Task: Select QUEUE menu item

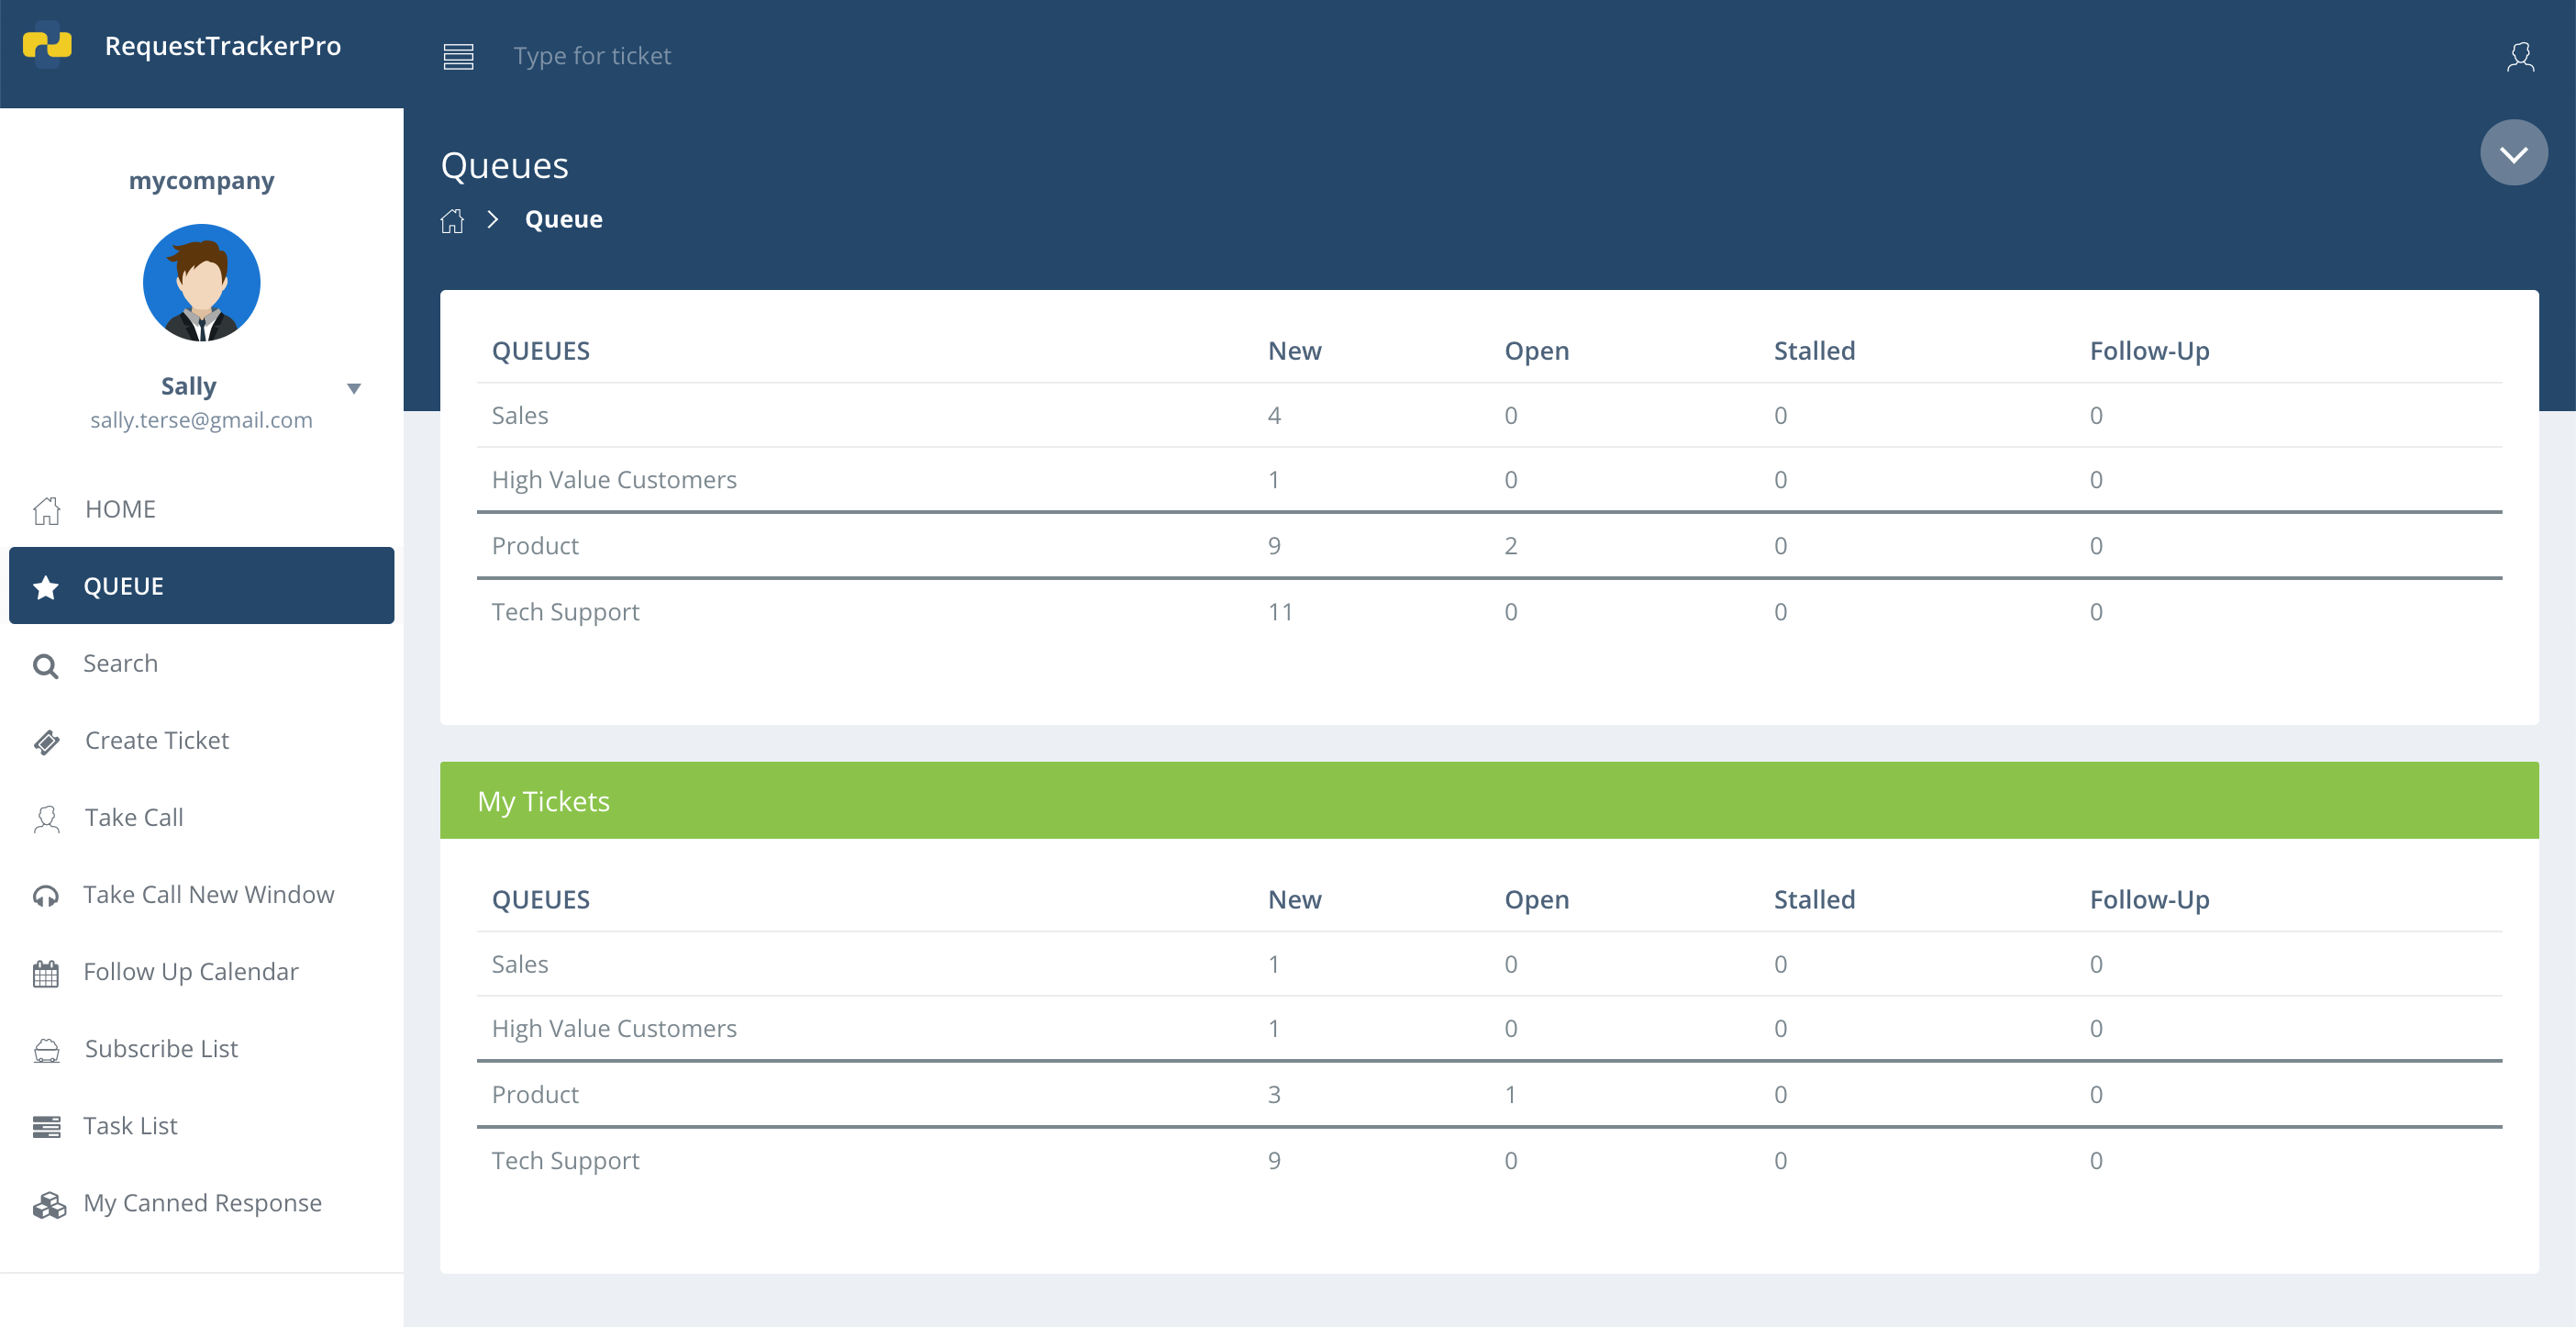Action: point(201,586)
